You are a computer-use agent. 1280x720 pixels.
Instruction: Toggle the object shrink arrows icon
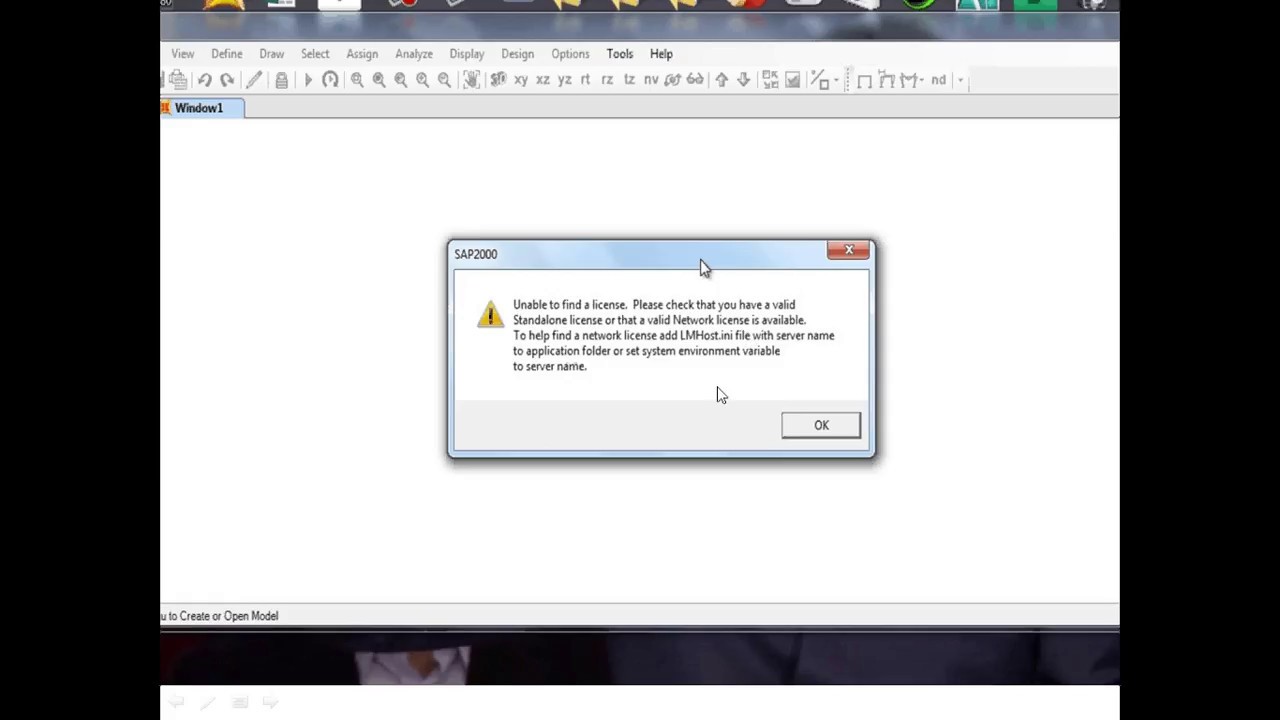[x=770, y=80]
